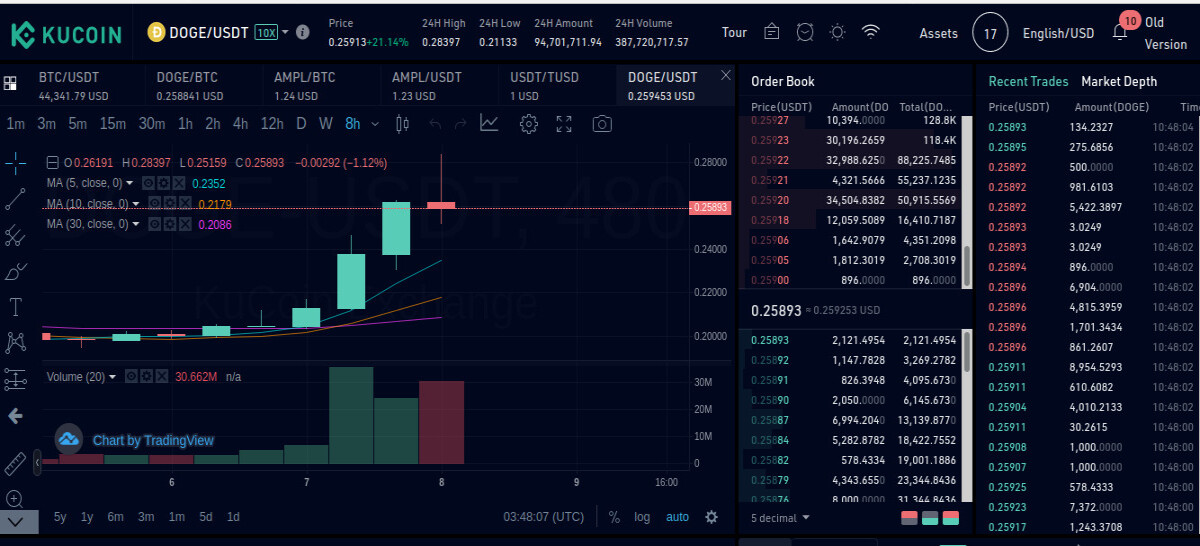1200x546 pixels.
Task: Click the order book sell-side scrollbar
Action: coord(966,265)
